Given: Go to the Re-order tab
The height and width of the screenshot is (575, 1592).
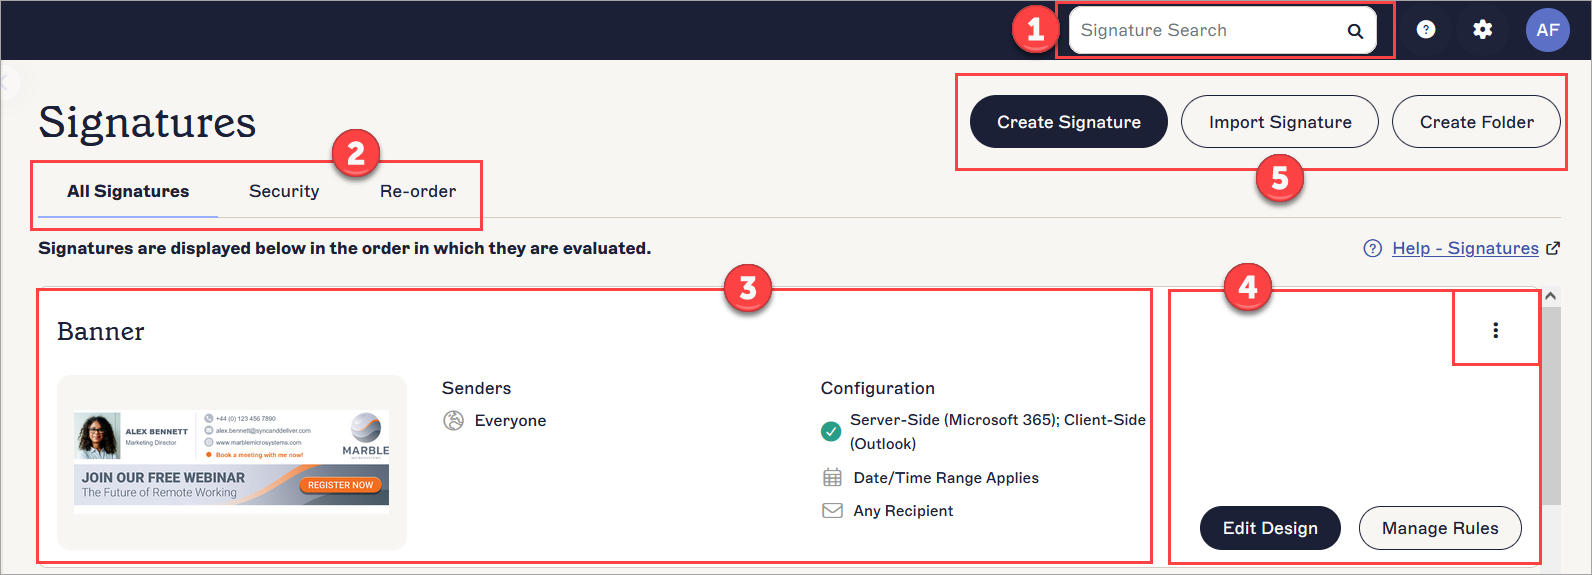Looking at the screenshot, I should pos(418,191).
